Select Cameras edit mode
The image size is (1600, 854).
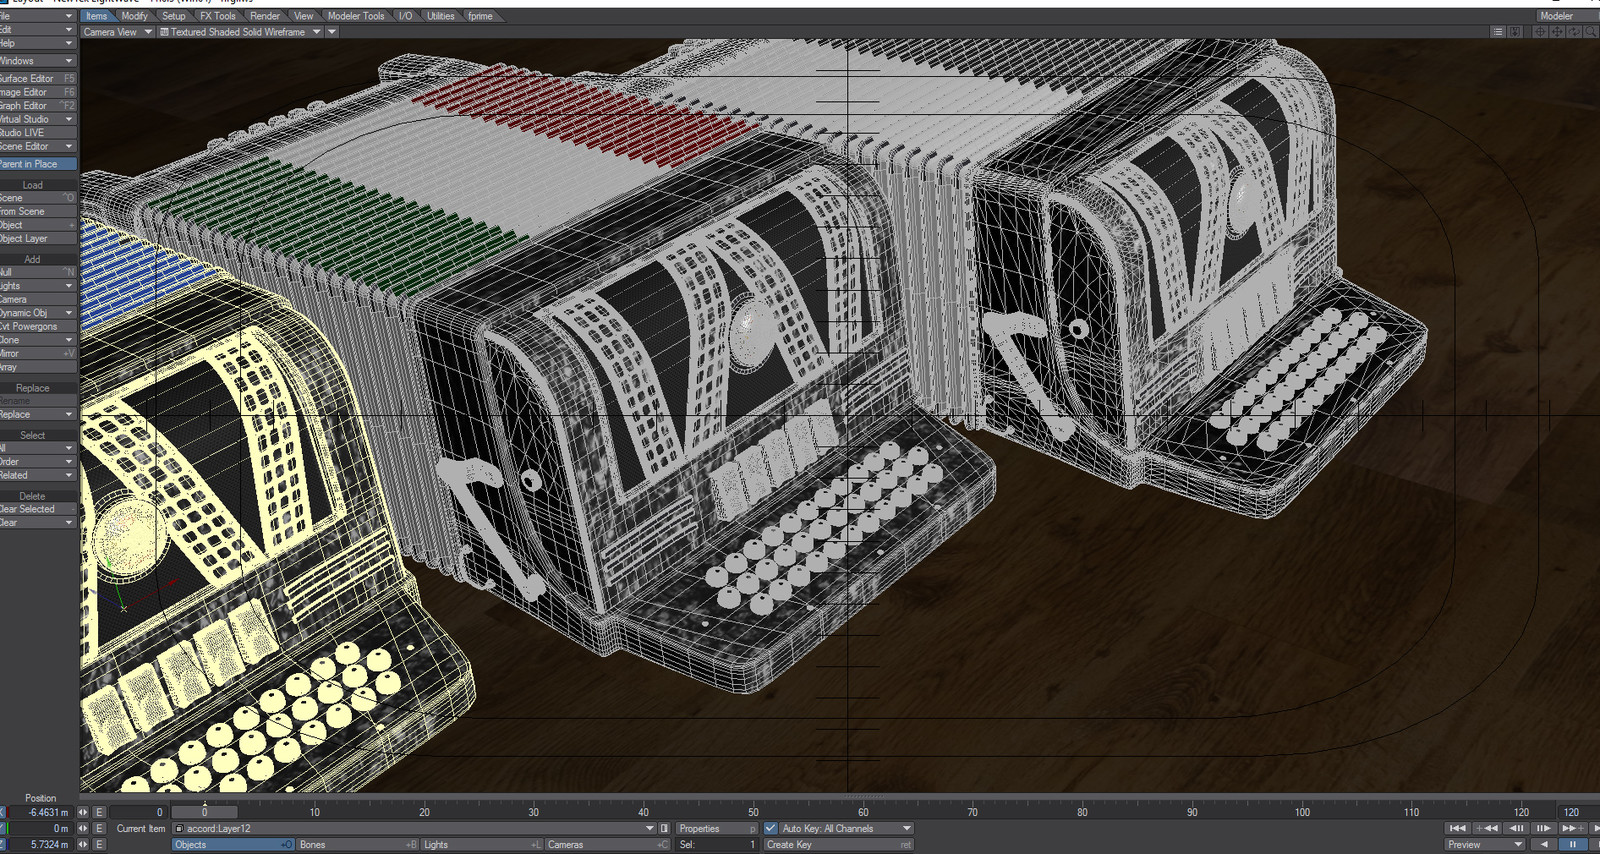coord(607,844)
